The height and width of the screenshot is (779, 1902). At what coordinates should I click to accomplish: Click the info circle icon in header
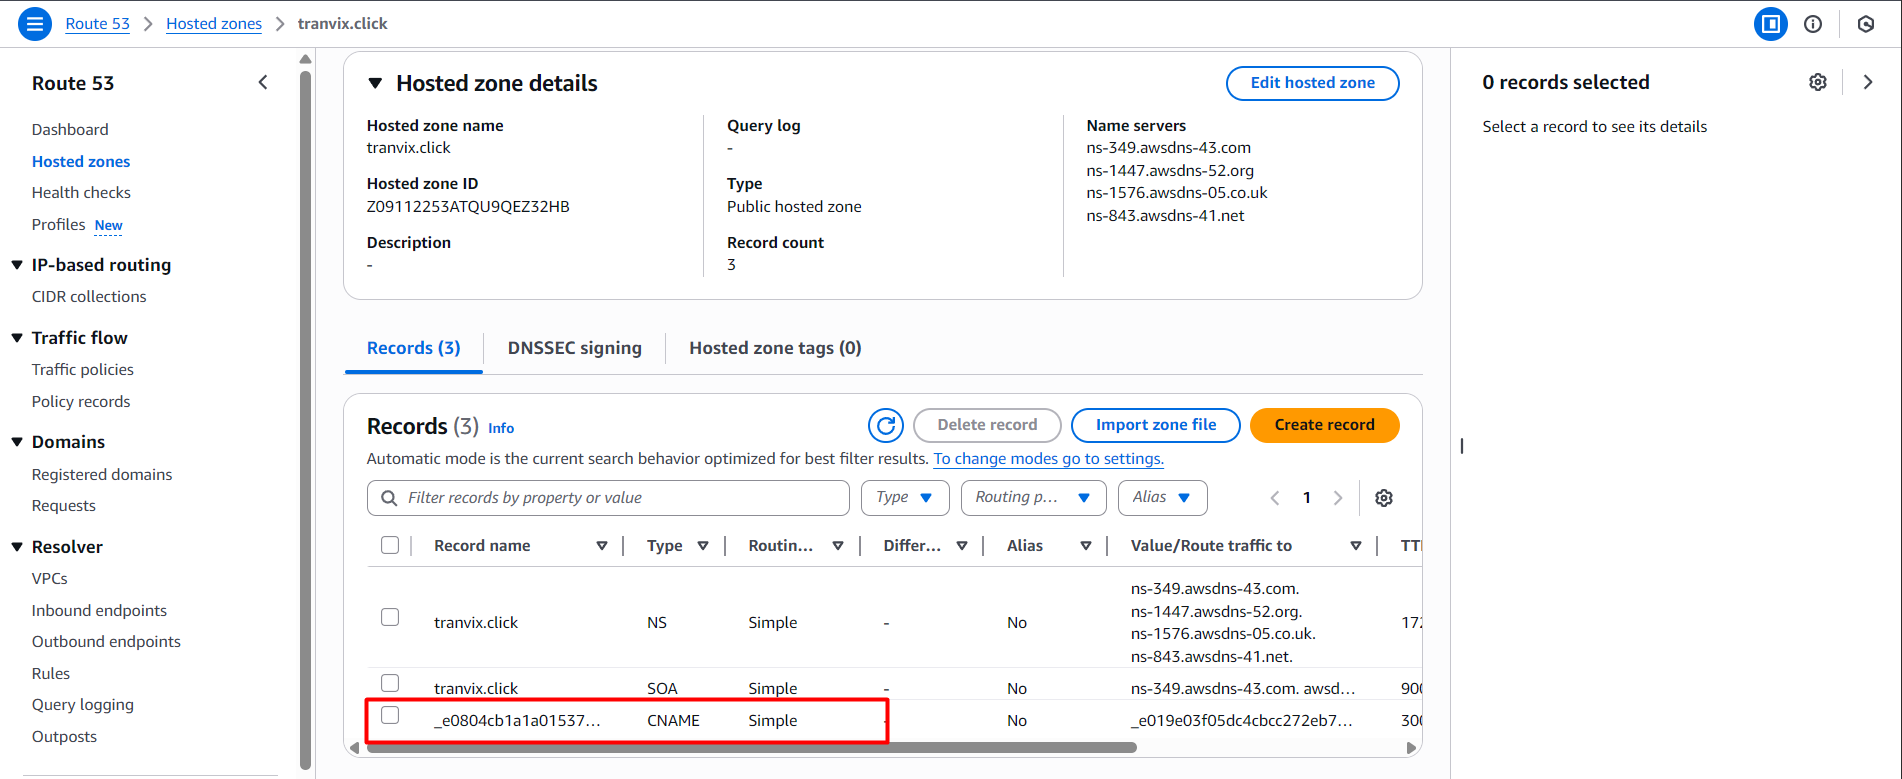coord(1812,24)
